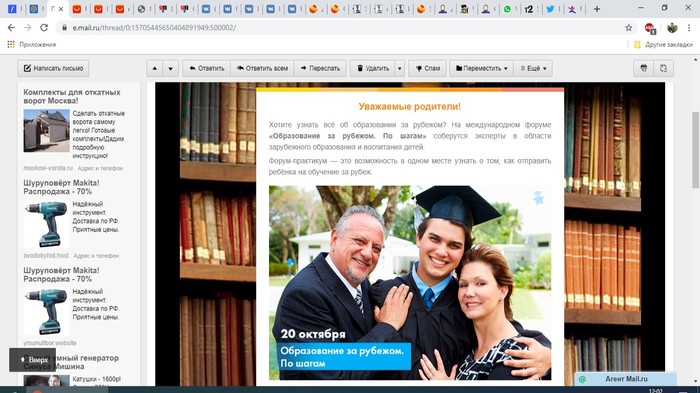Viewport: 700px width, 393px height.
Task: Expand the Ещё menu
Action: point(533,68)
